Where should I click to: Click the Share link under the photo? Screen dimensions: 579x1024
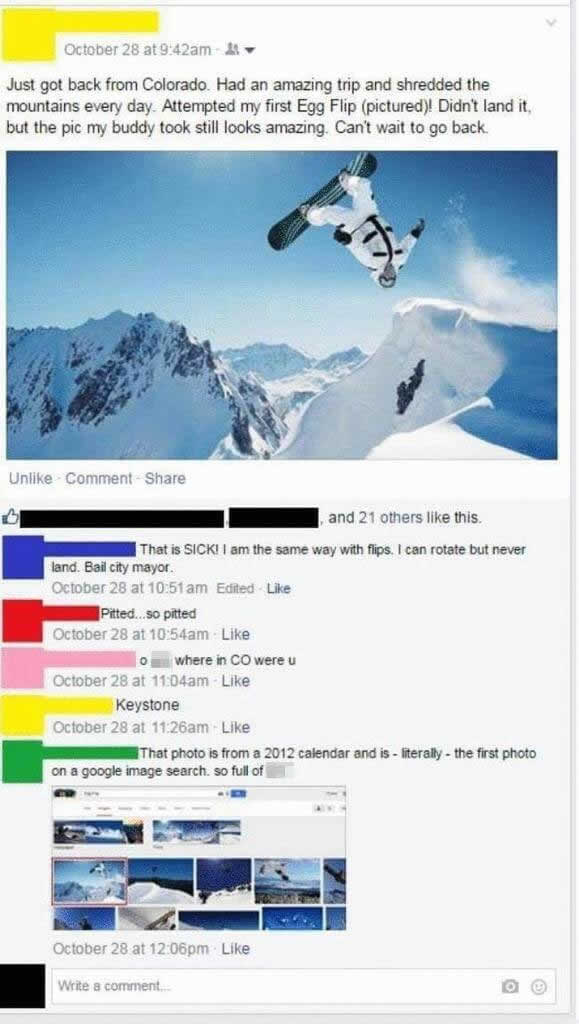[164, 479]
